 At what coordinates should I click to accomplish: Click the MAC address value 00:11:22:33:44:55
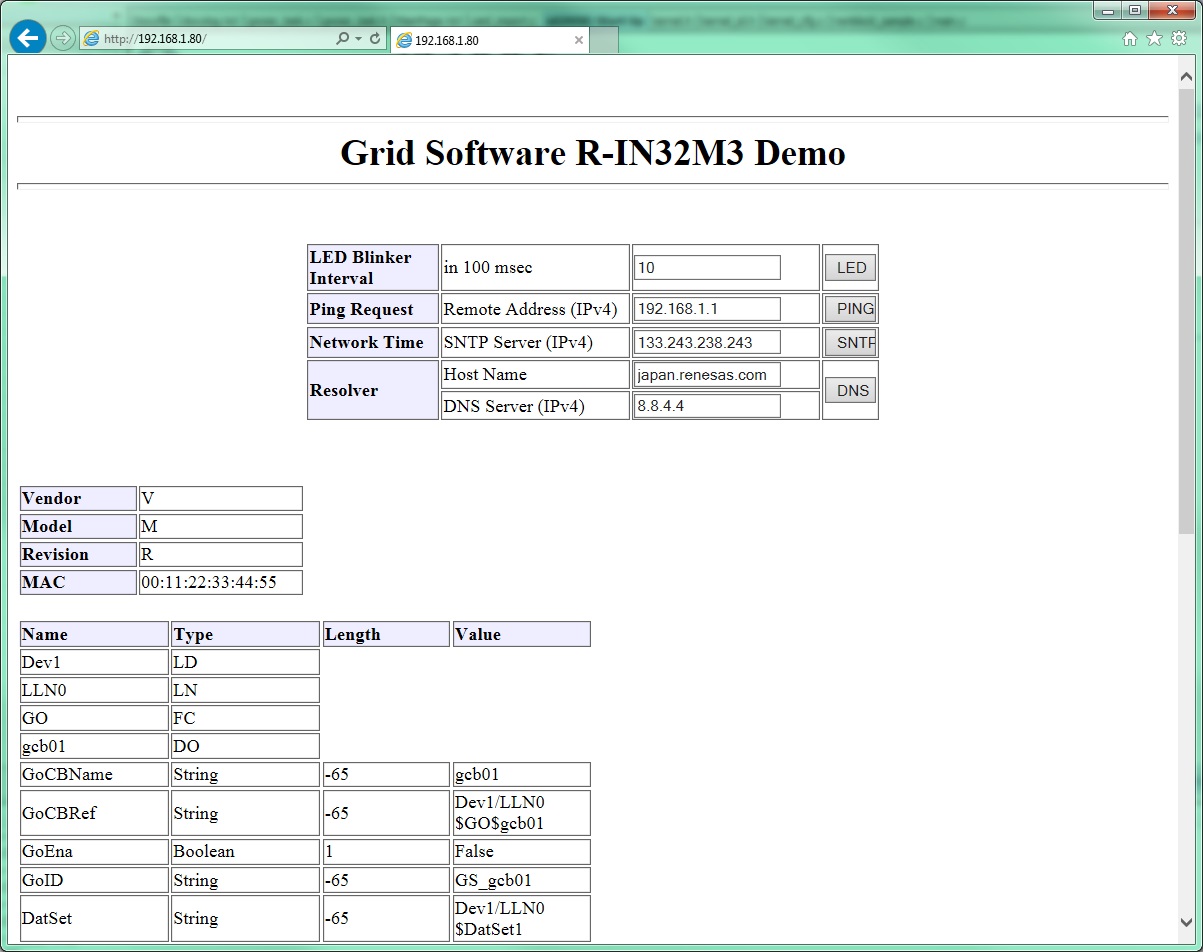pyautogui.click(x=220, y=582)
